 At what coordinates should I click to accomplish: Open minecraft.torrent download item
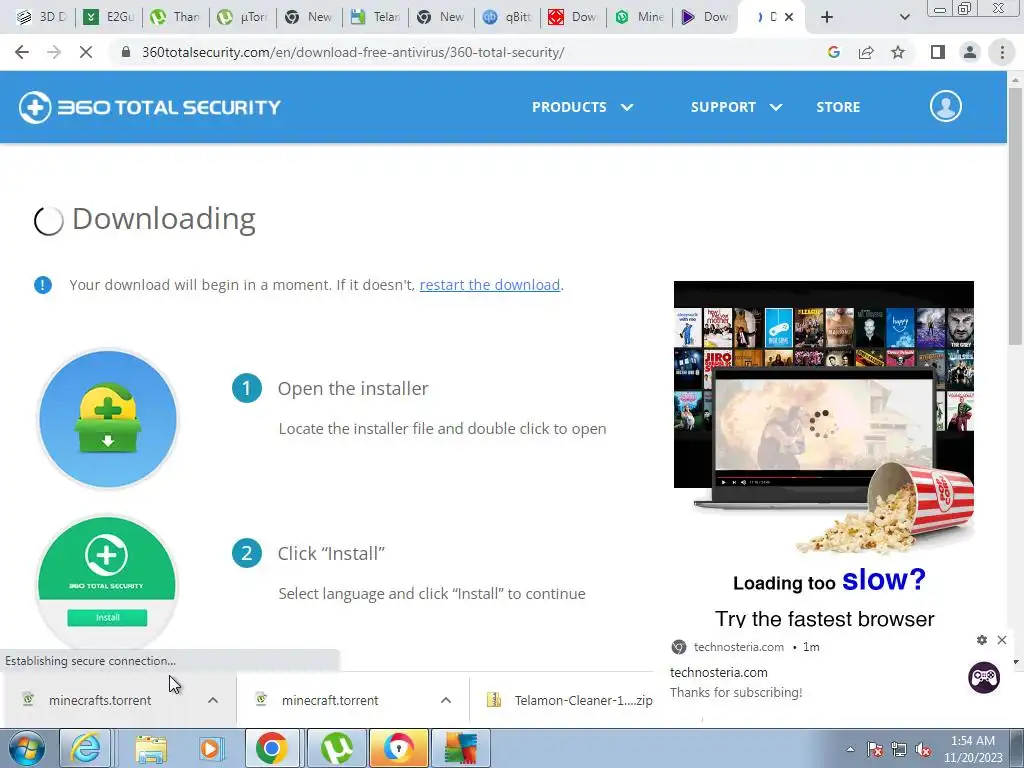(330, 700)
